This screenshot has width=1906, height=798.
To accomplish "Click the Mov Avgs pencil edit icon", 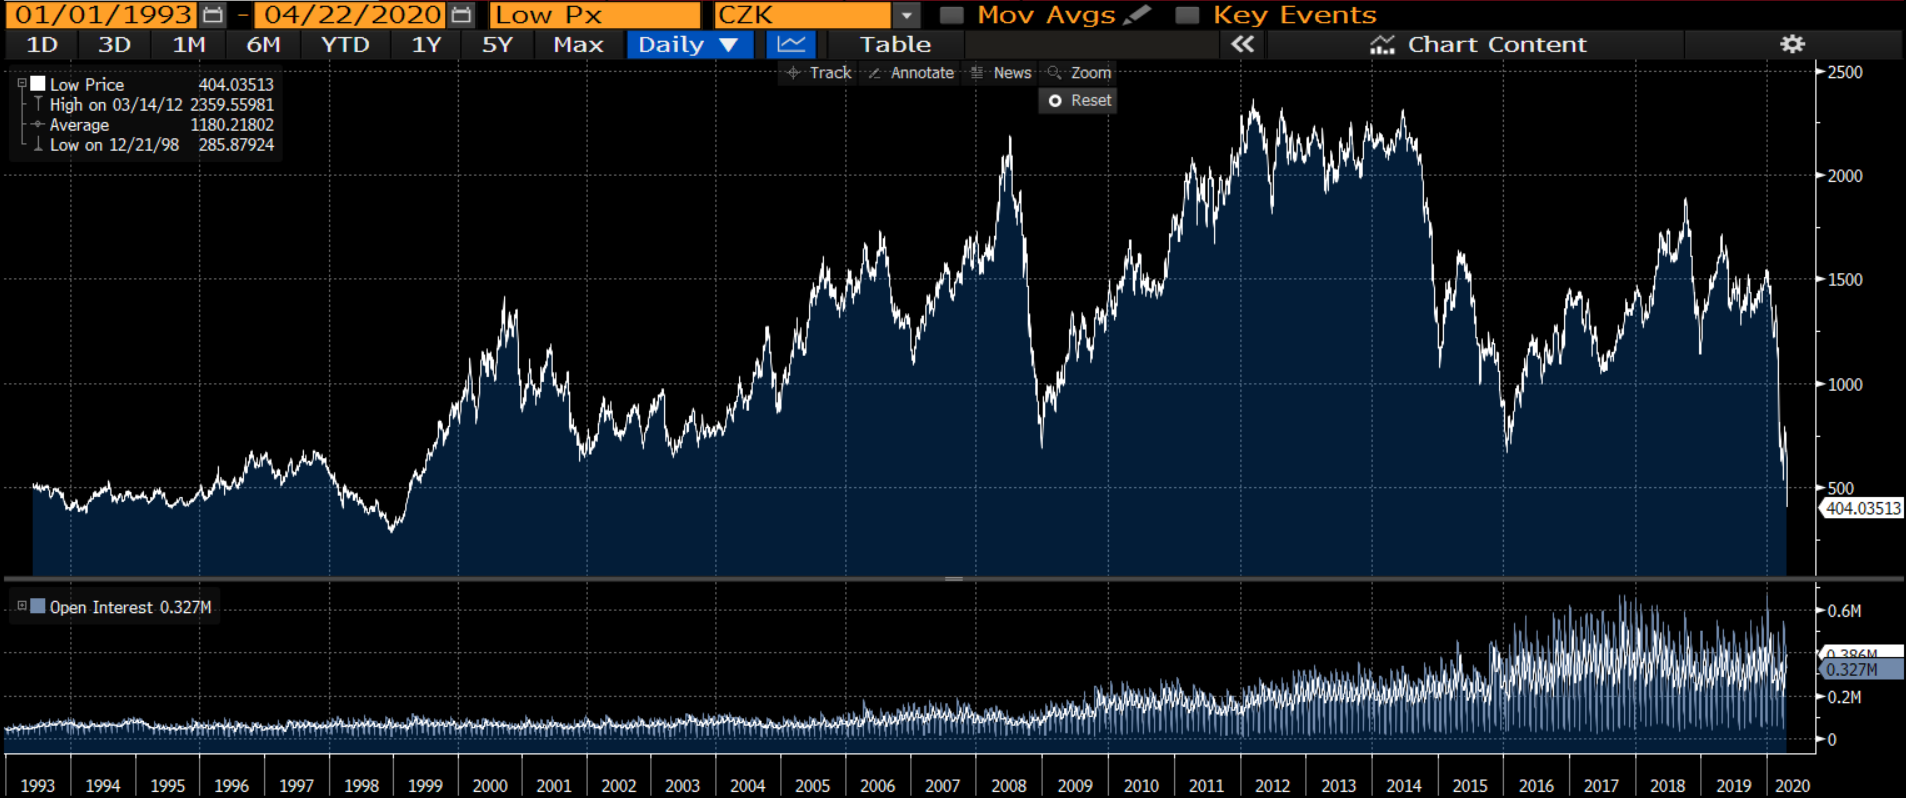I will (1137, 15).
